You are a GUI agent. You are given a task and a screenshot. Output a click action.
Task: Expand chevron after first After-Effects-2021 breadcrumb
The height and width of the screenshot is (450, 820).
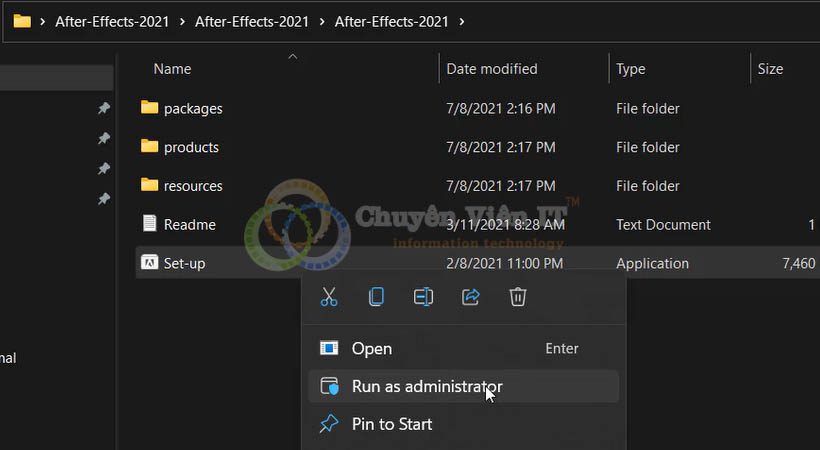(x=182, y=21)
